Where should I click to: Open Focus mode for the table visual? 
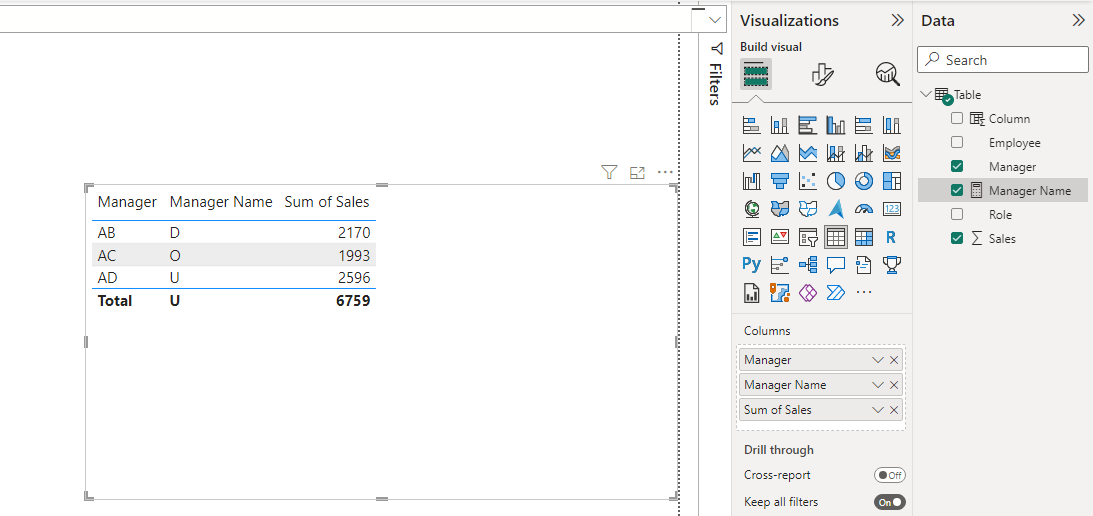[637, 172]
